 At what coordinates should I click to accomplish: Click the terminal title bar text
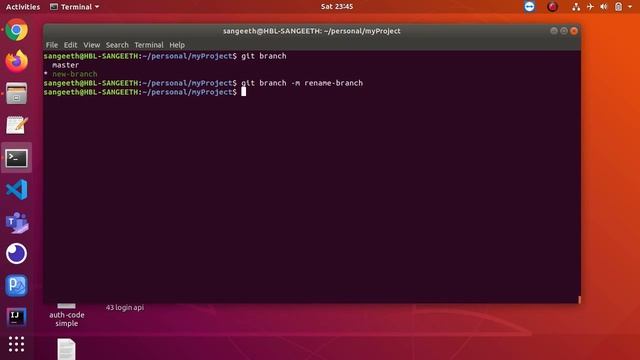pyautogui.click(x=311, y=31)
